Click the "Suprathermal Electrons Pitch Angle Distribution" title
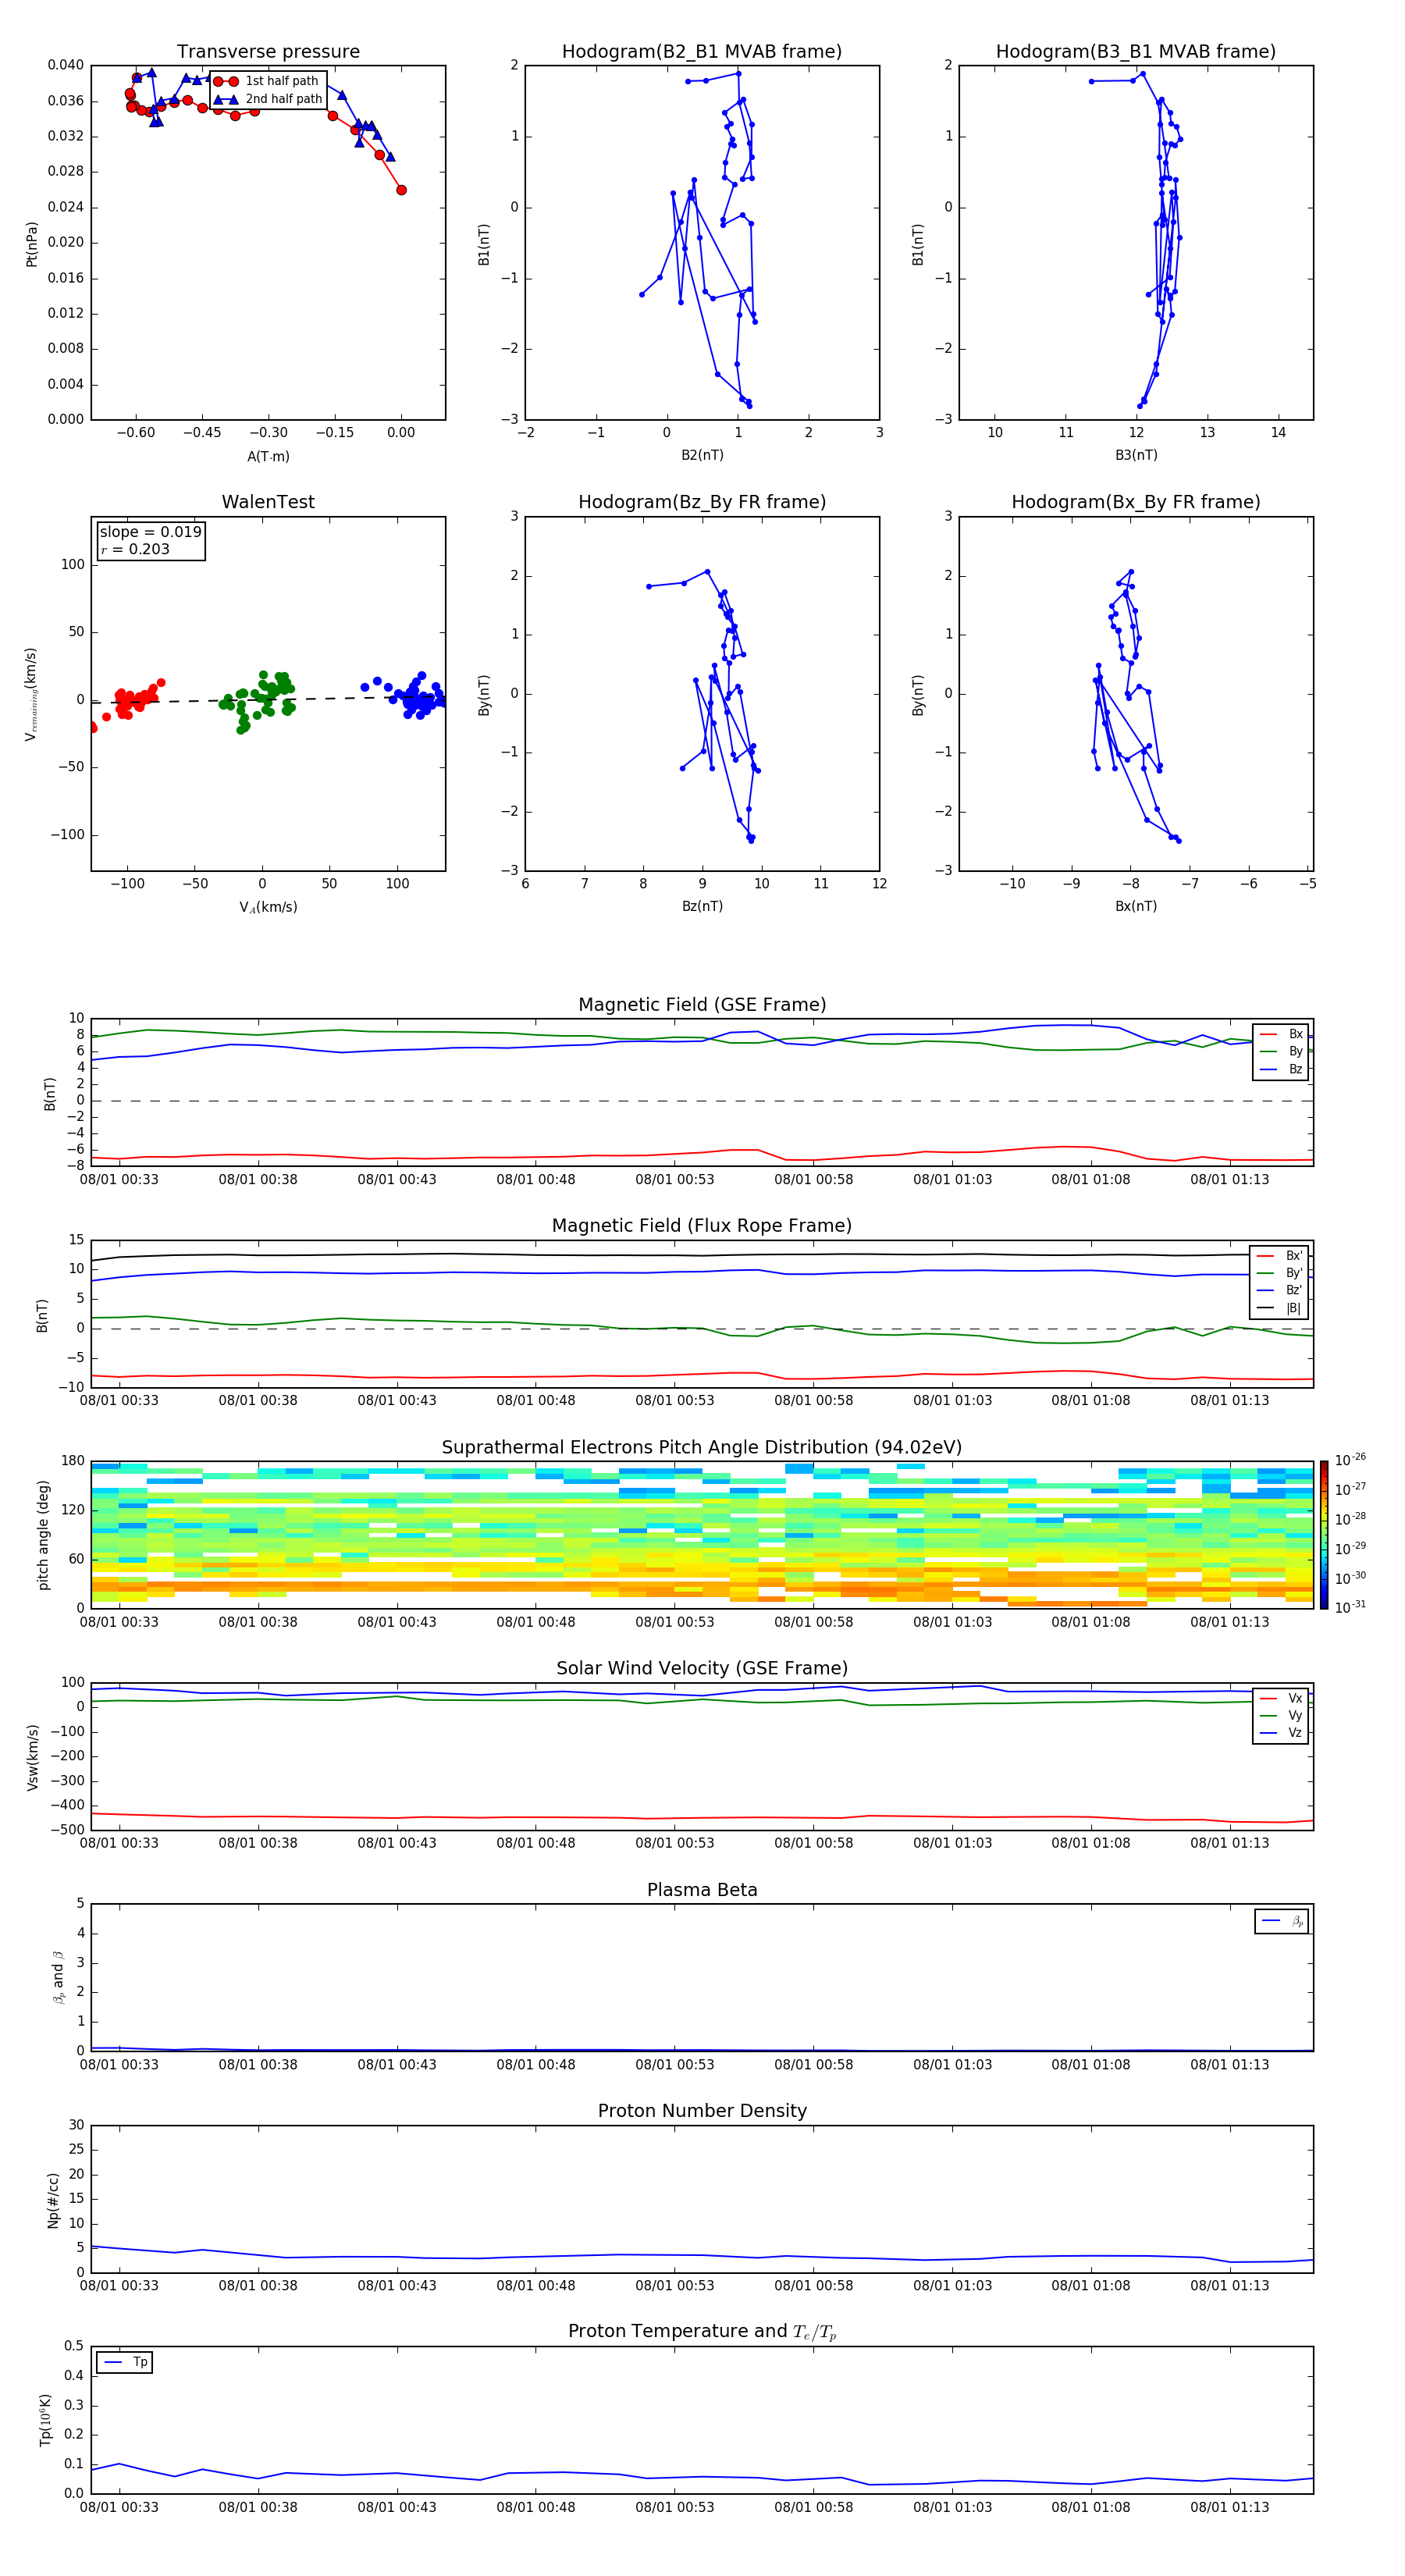The width and height of the screenshot is (1405, 2576). (701, 1447)
